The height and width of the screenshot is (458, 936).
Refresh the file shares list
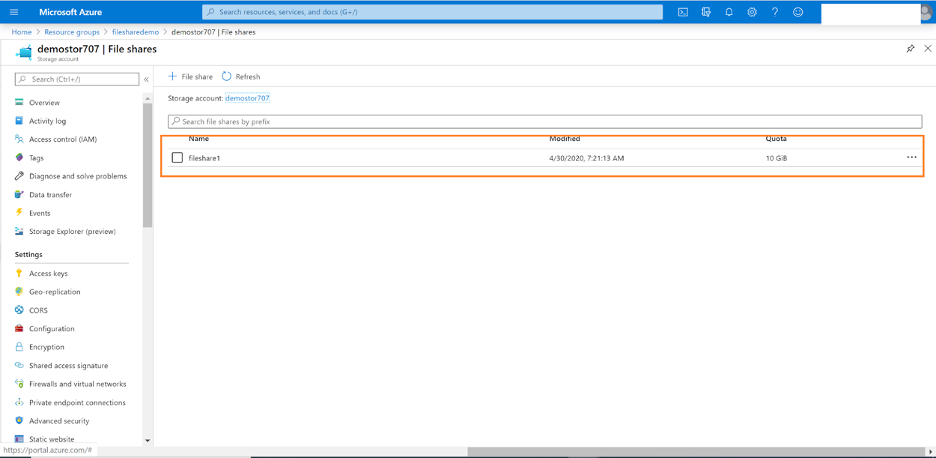(241, 76)
